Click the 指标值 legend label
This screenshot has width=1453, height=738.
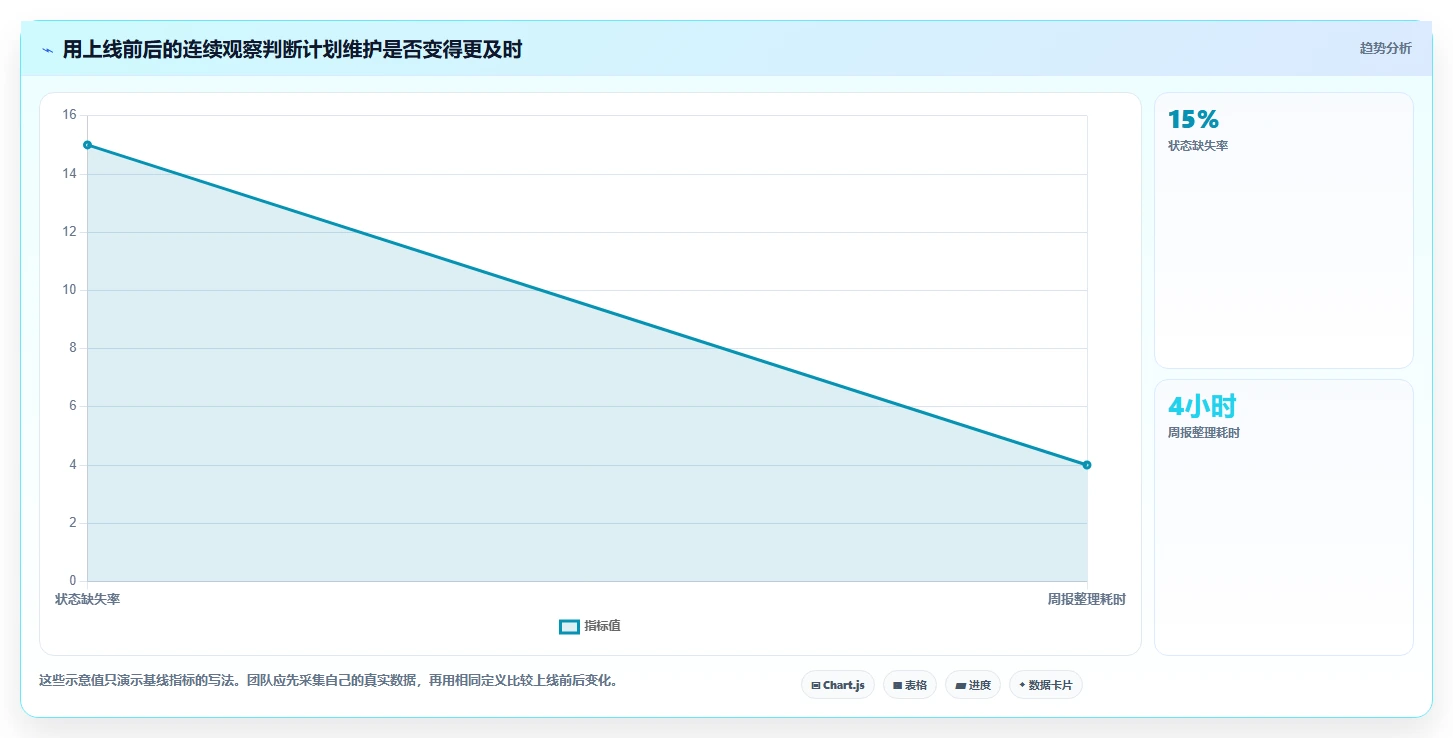[602, 626]
